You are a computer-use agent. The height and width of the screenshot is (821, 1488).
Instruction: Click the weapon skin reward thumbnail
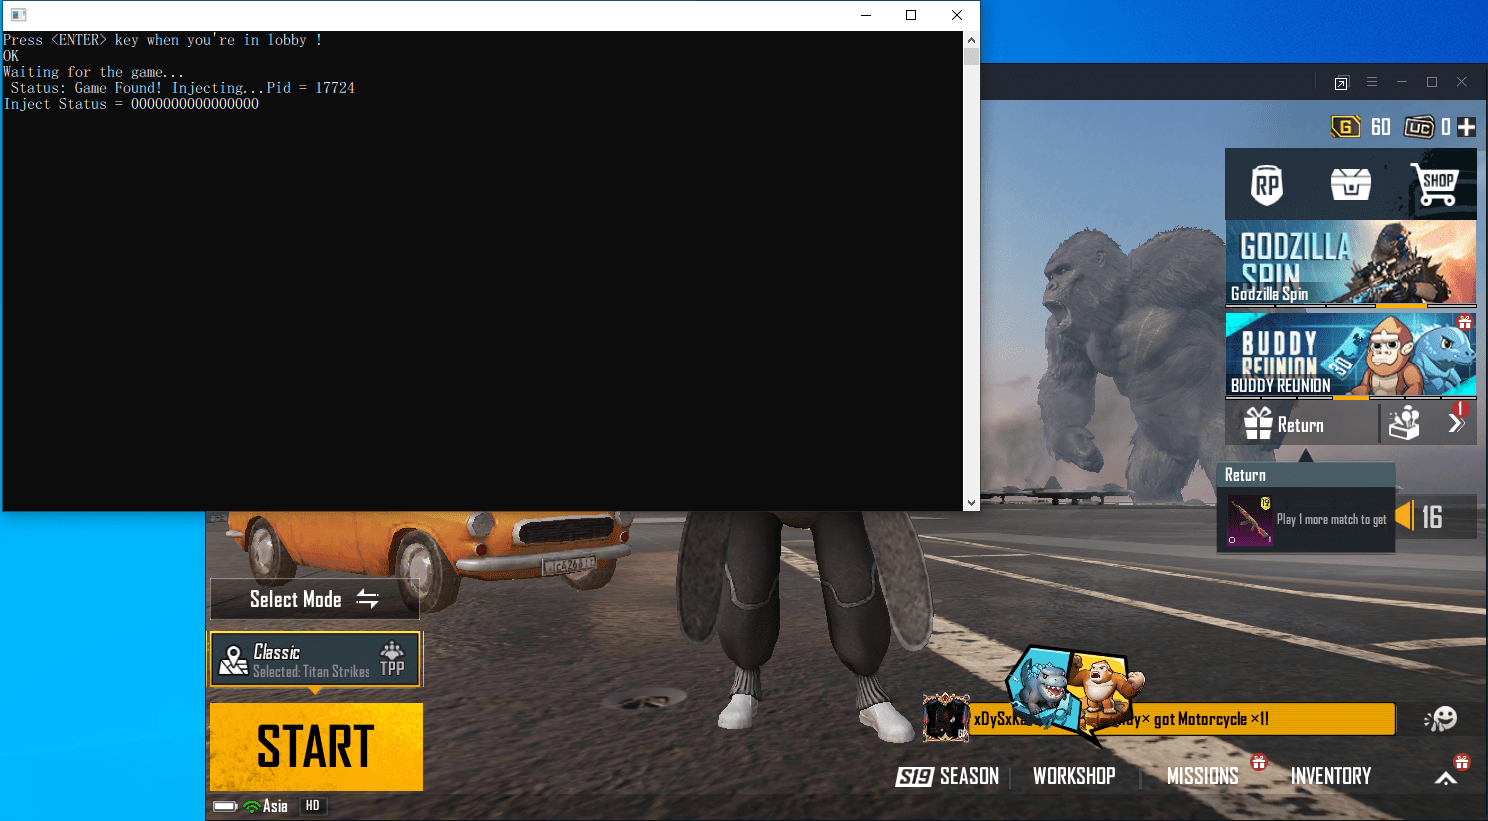[x=1250, y=520]
